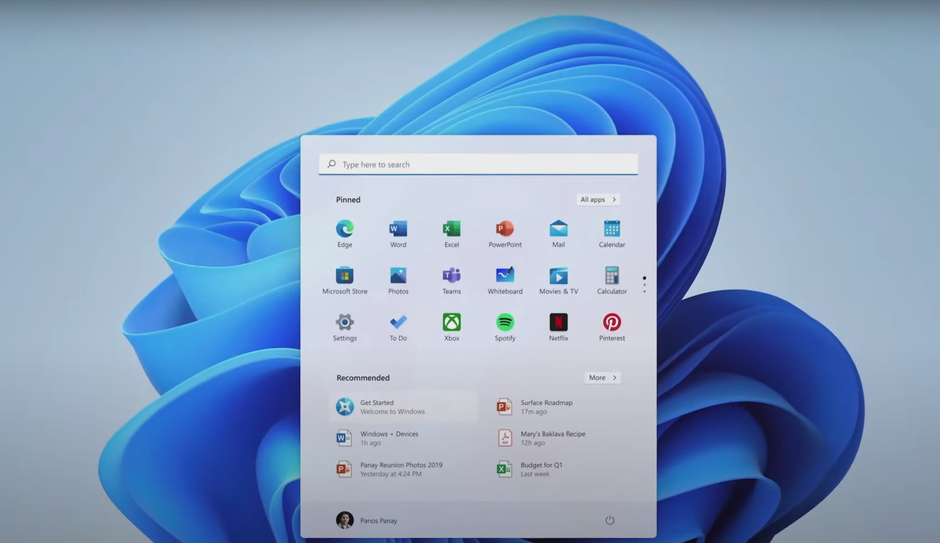The image size is (940, 543).
Task: Open Settings gear in pinned apps
Action: click(x=345, y=322)
